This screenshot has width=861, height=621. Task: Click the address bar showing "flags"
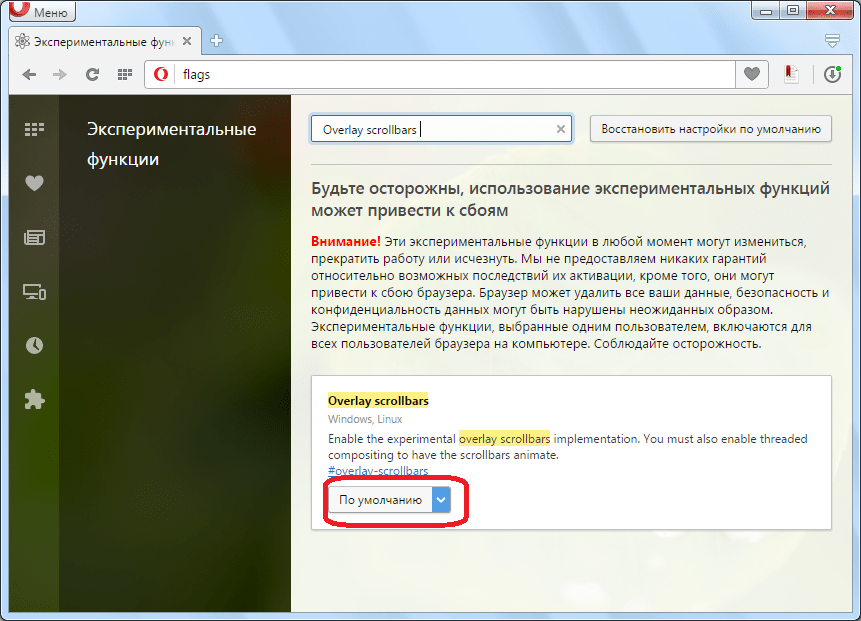pyautogui.click(x=450, y=74)
